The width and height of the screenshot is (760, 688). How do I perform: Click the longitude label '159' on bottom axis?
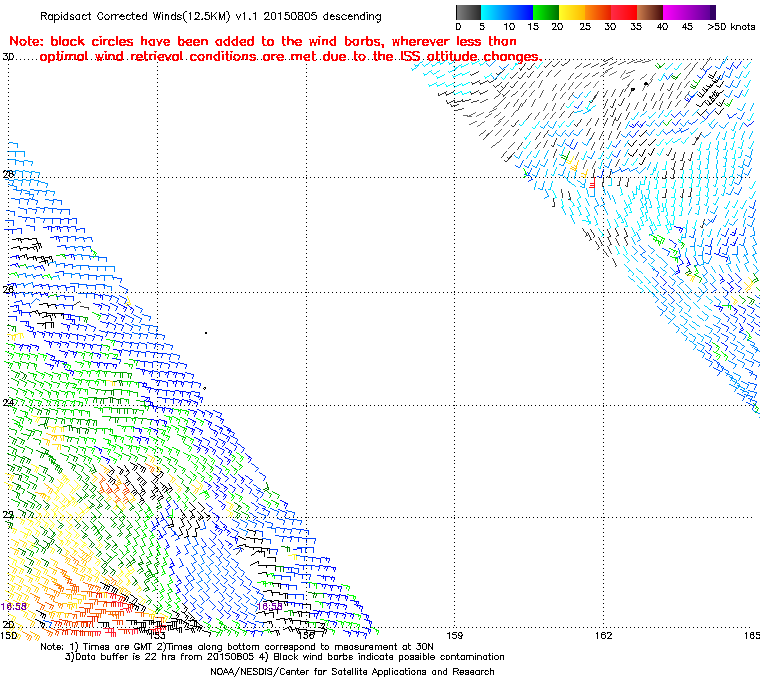click(454, 635)
